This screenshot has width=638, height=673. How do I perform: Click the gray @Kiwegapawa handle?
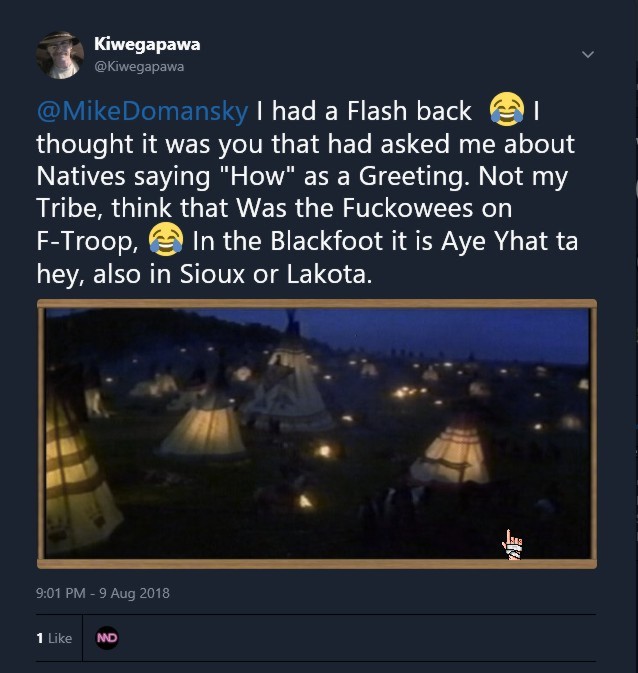coord(139,66)
